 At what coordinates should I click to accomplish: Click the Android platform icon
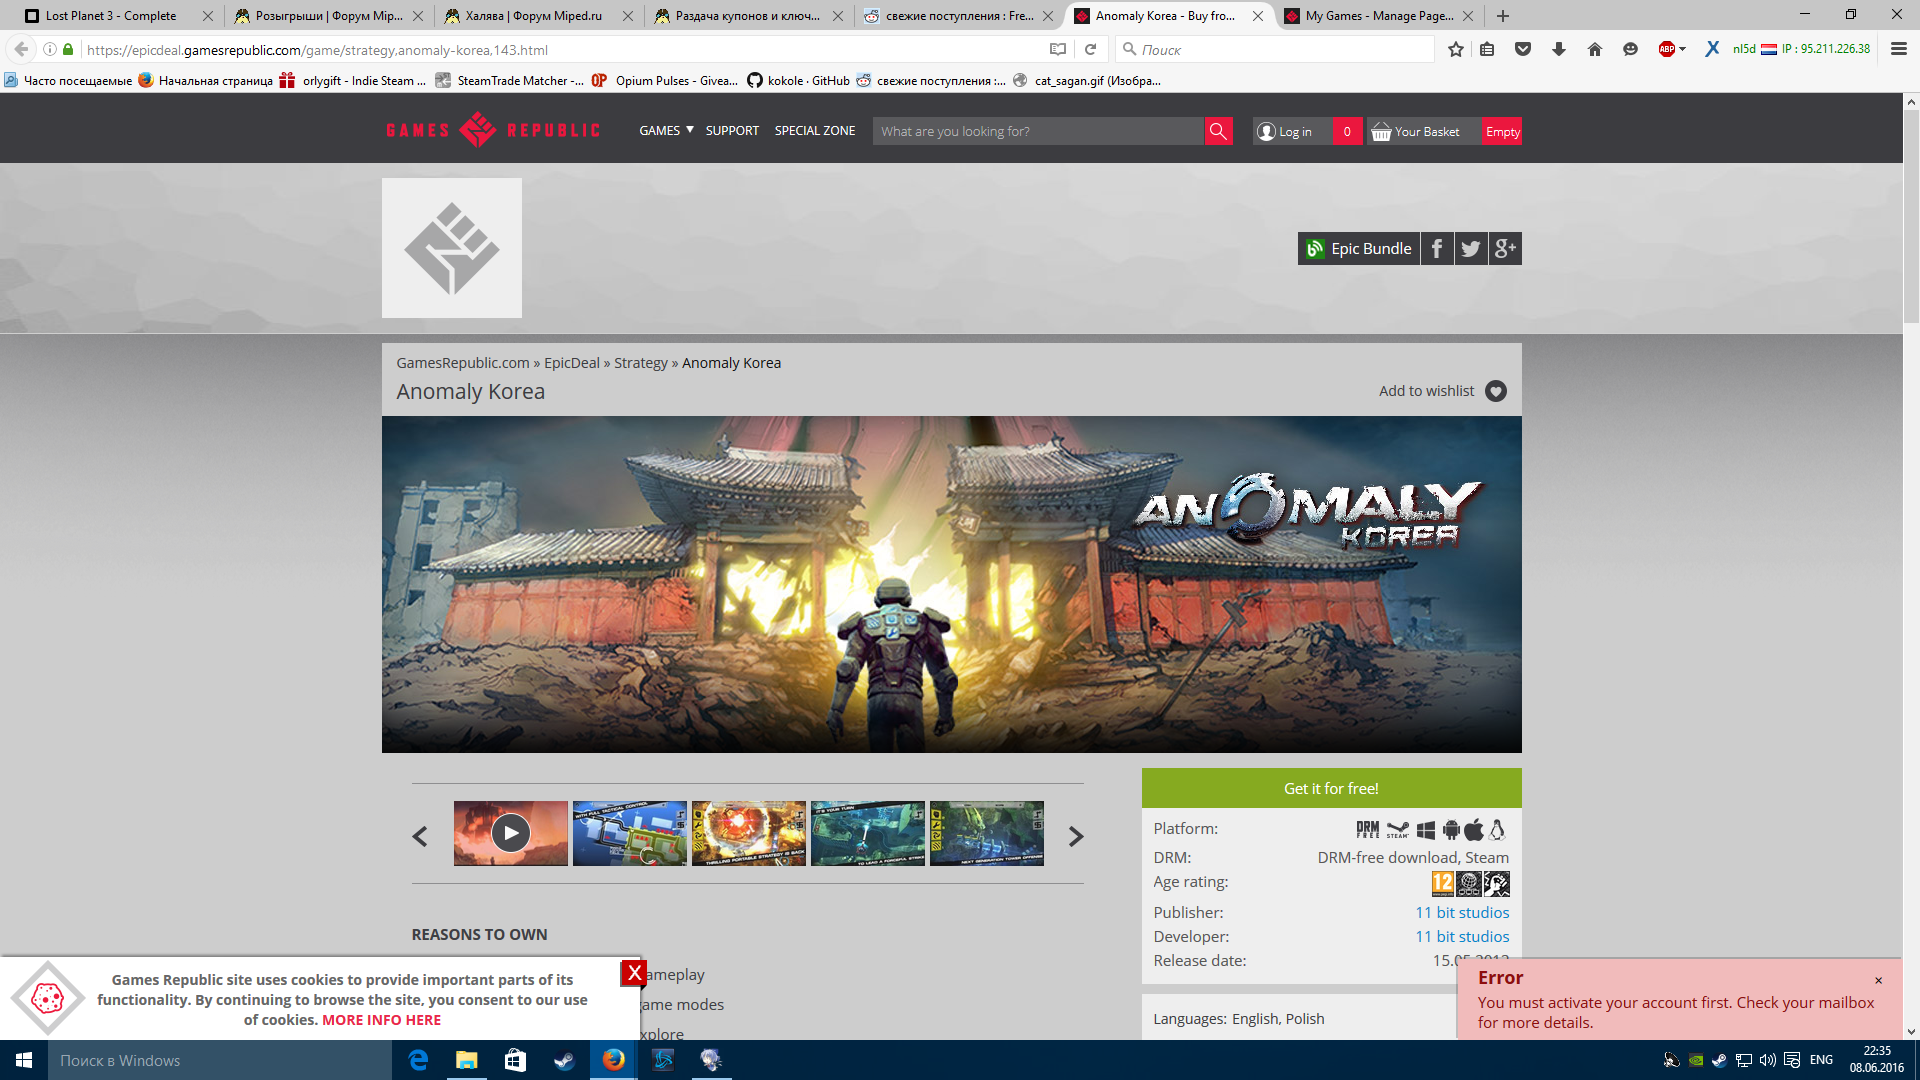(1451, 830)
